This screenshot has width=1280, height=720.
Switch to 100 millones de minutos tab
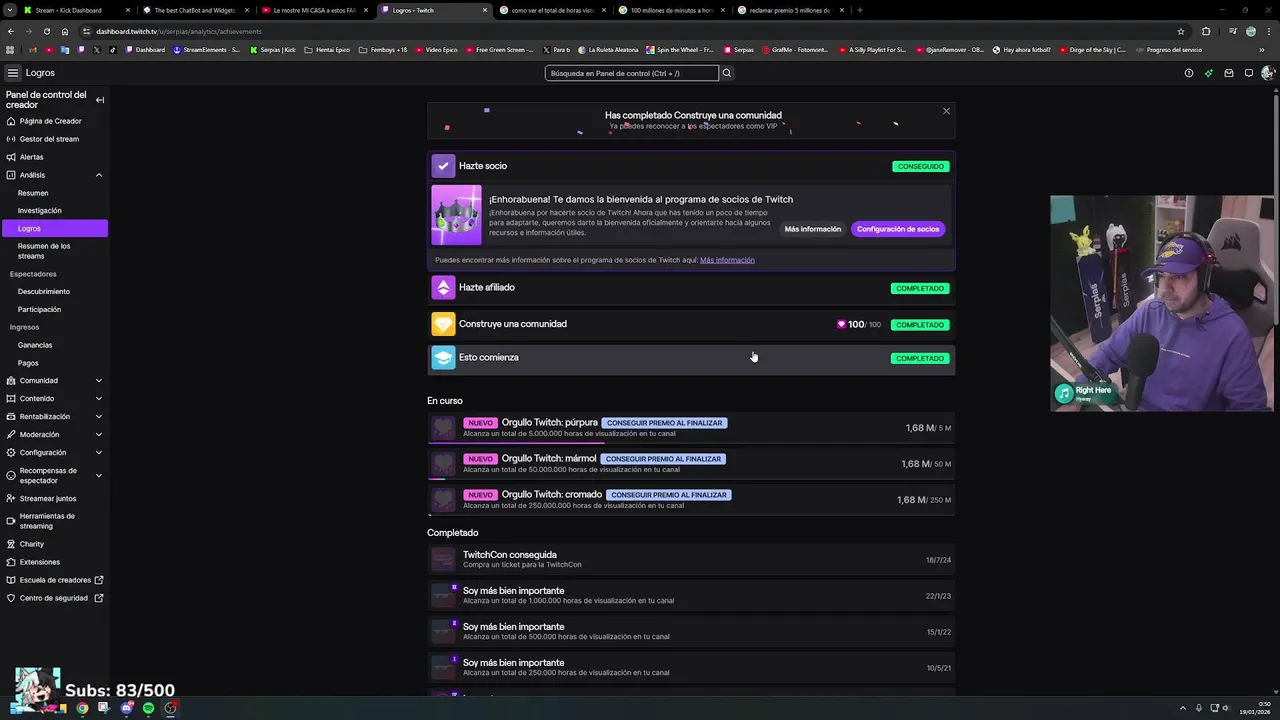672,10
